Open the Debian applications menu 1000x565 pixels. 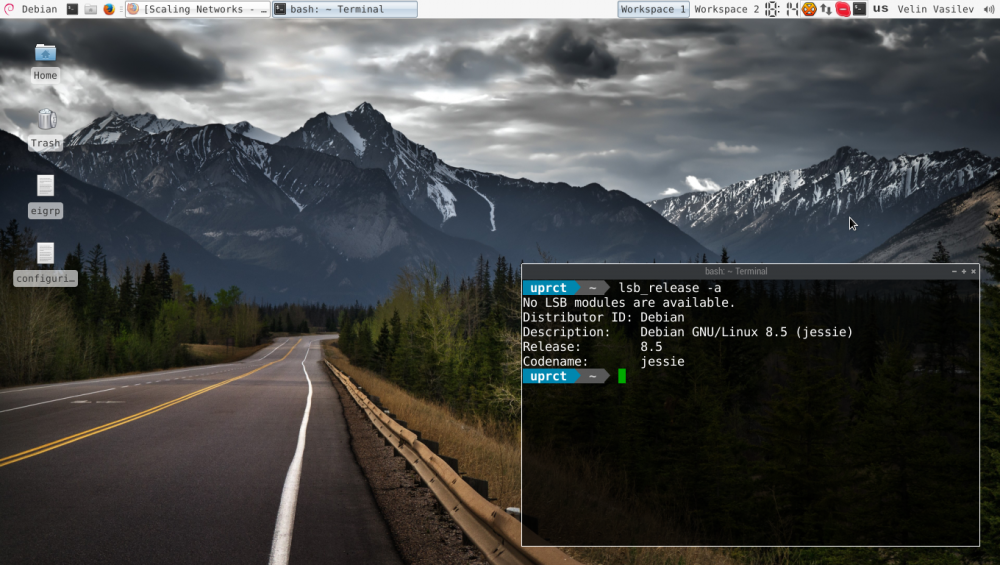click(x=30, y=9)
